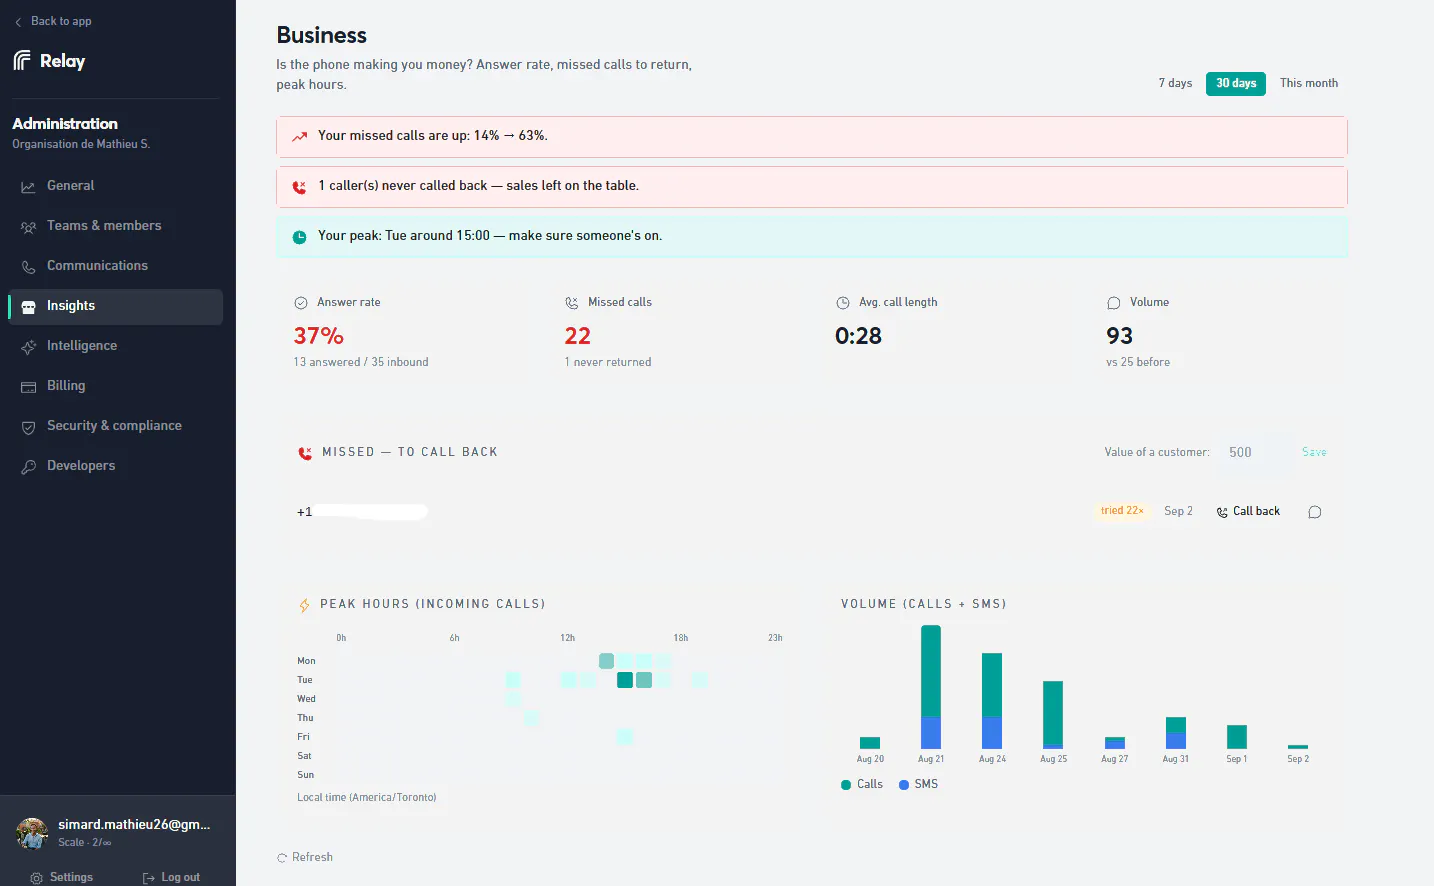The height and width of the screenshot is (886, 1434).
Task: Click the red phone icon beside Missed — To Call Back
Action: 305,453
